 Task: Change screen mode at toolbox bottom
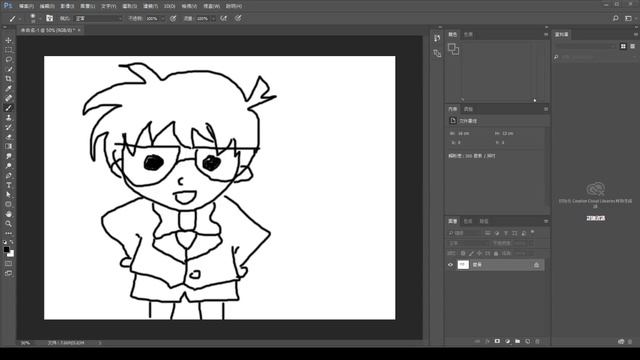(x=8, y=273)
